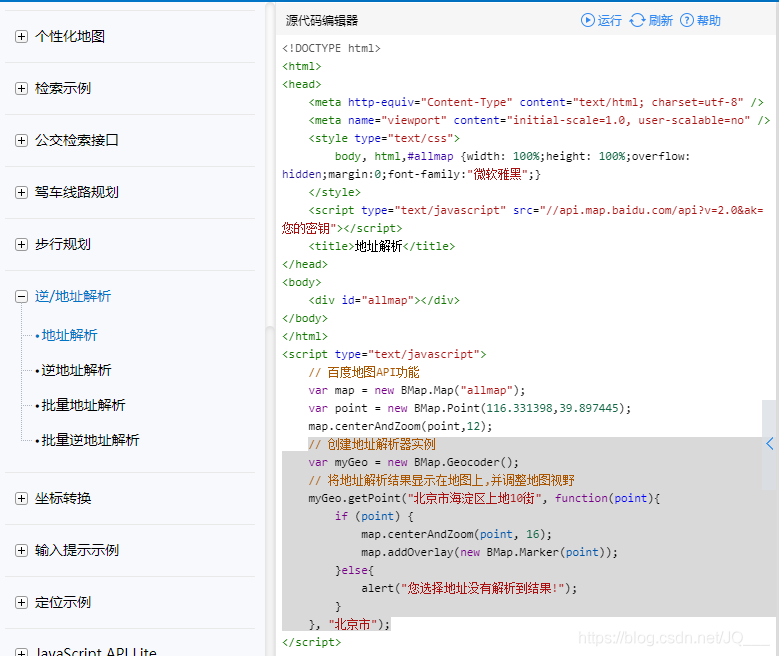Image resolution: width=779 pixels, height=656 pixels.
Task: Expand the 个性化地图 plus box
Action: click(x=21, y=36)
